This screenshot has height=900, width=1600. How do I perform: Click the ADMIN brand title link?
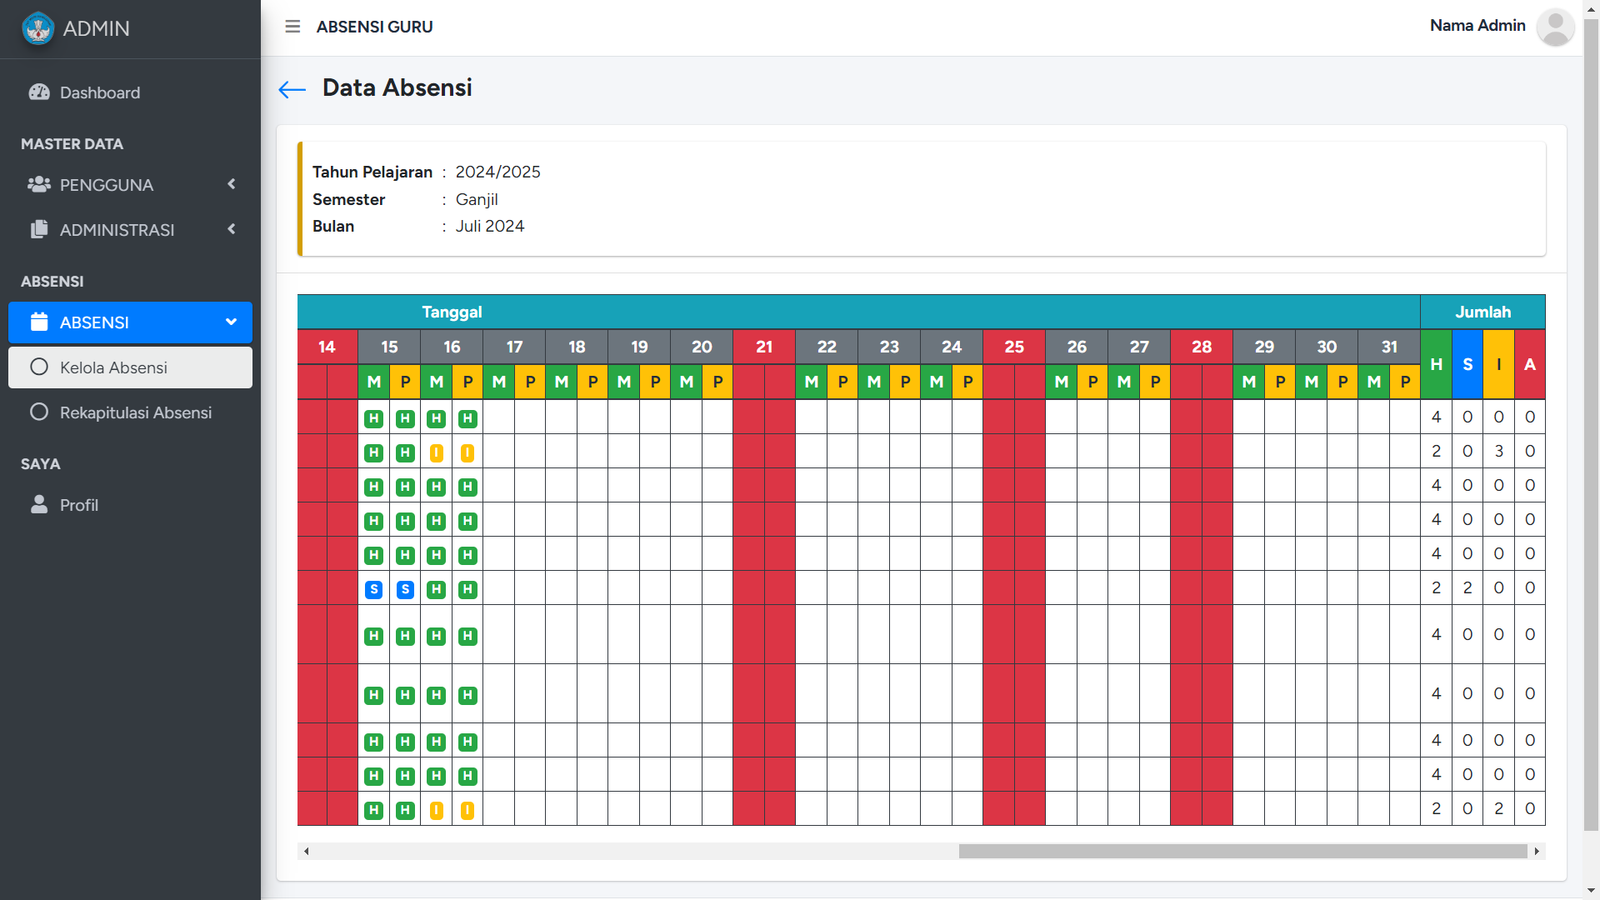(x=96, y=29)
